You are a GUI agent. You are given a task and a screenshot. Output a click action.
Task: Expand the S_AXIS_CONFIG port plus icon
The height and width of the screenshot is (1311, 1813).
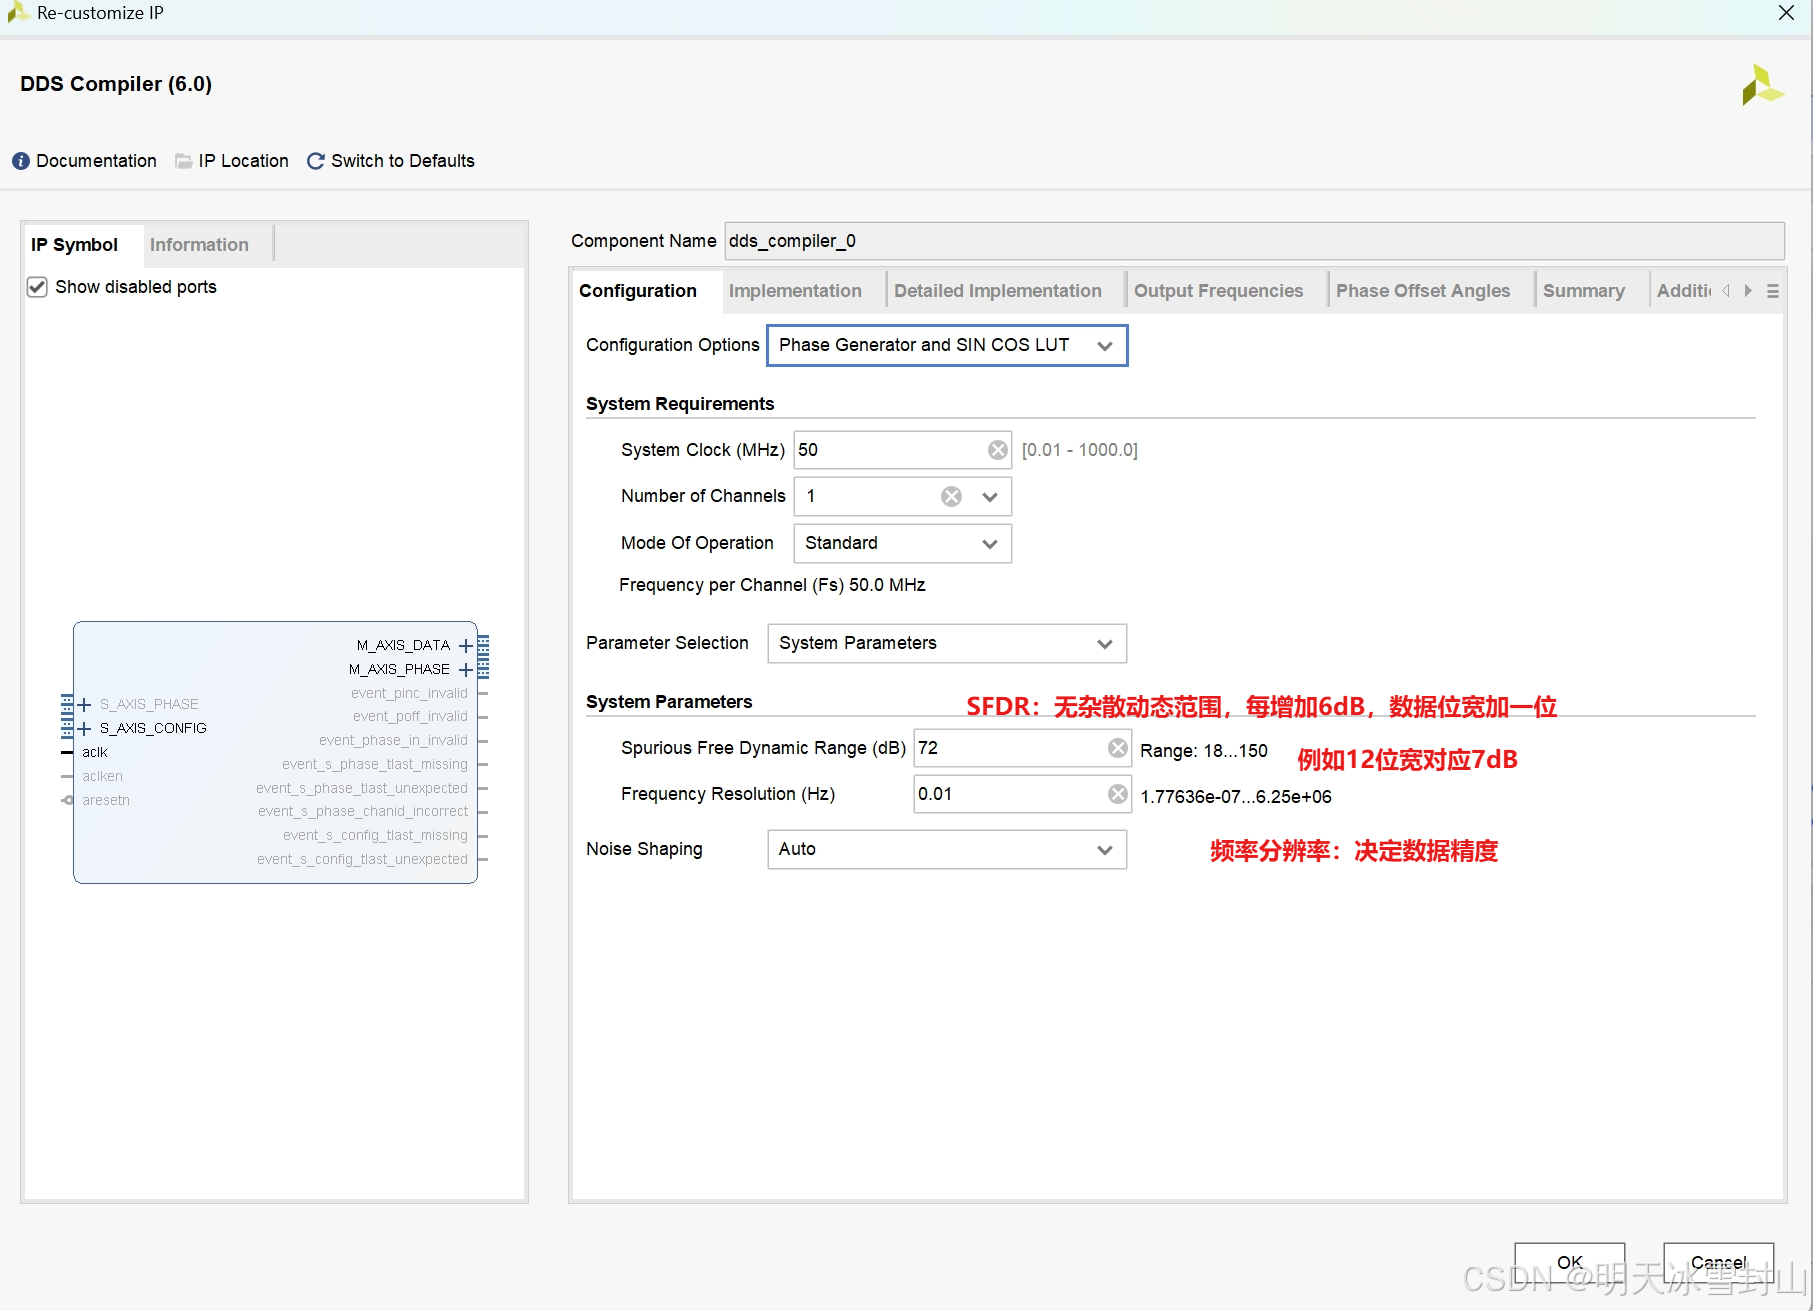point(85,729)
